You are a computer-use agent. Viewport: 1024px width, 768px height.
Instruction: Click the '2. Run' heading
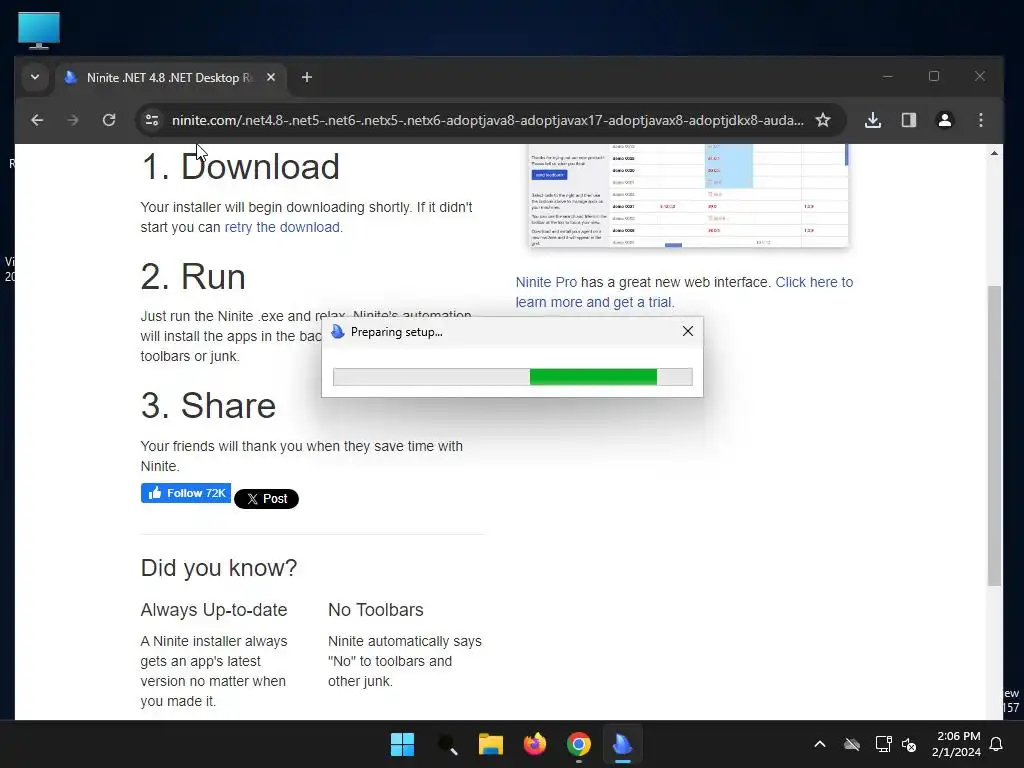(x=193, y=276)
